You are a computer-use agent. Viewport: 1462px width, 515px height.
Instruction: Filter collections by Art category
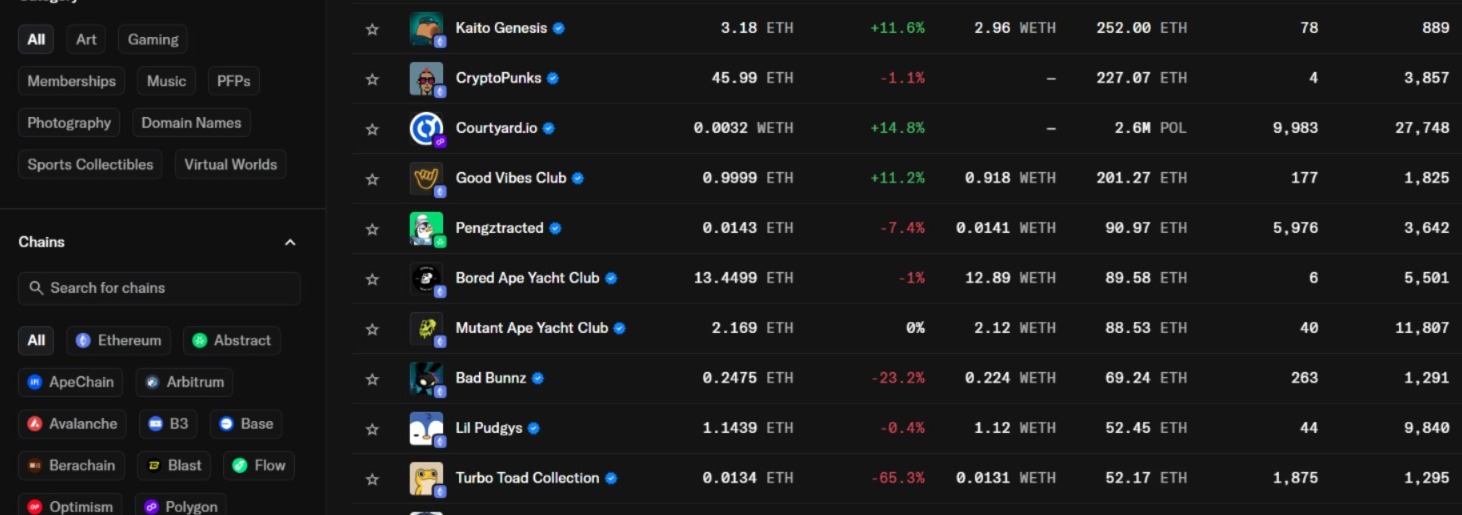pos(87,39)
